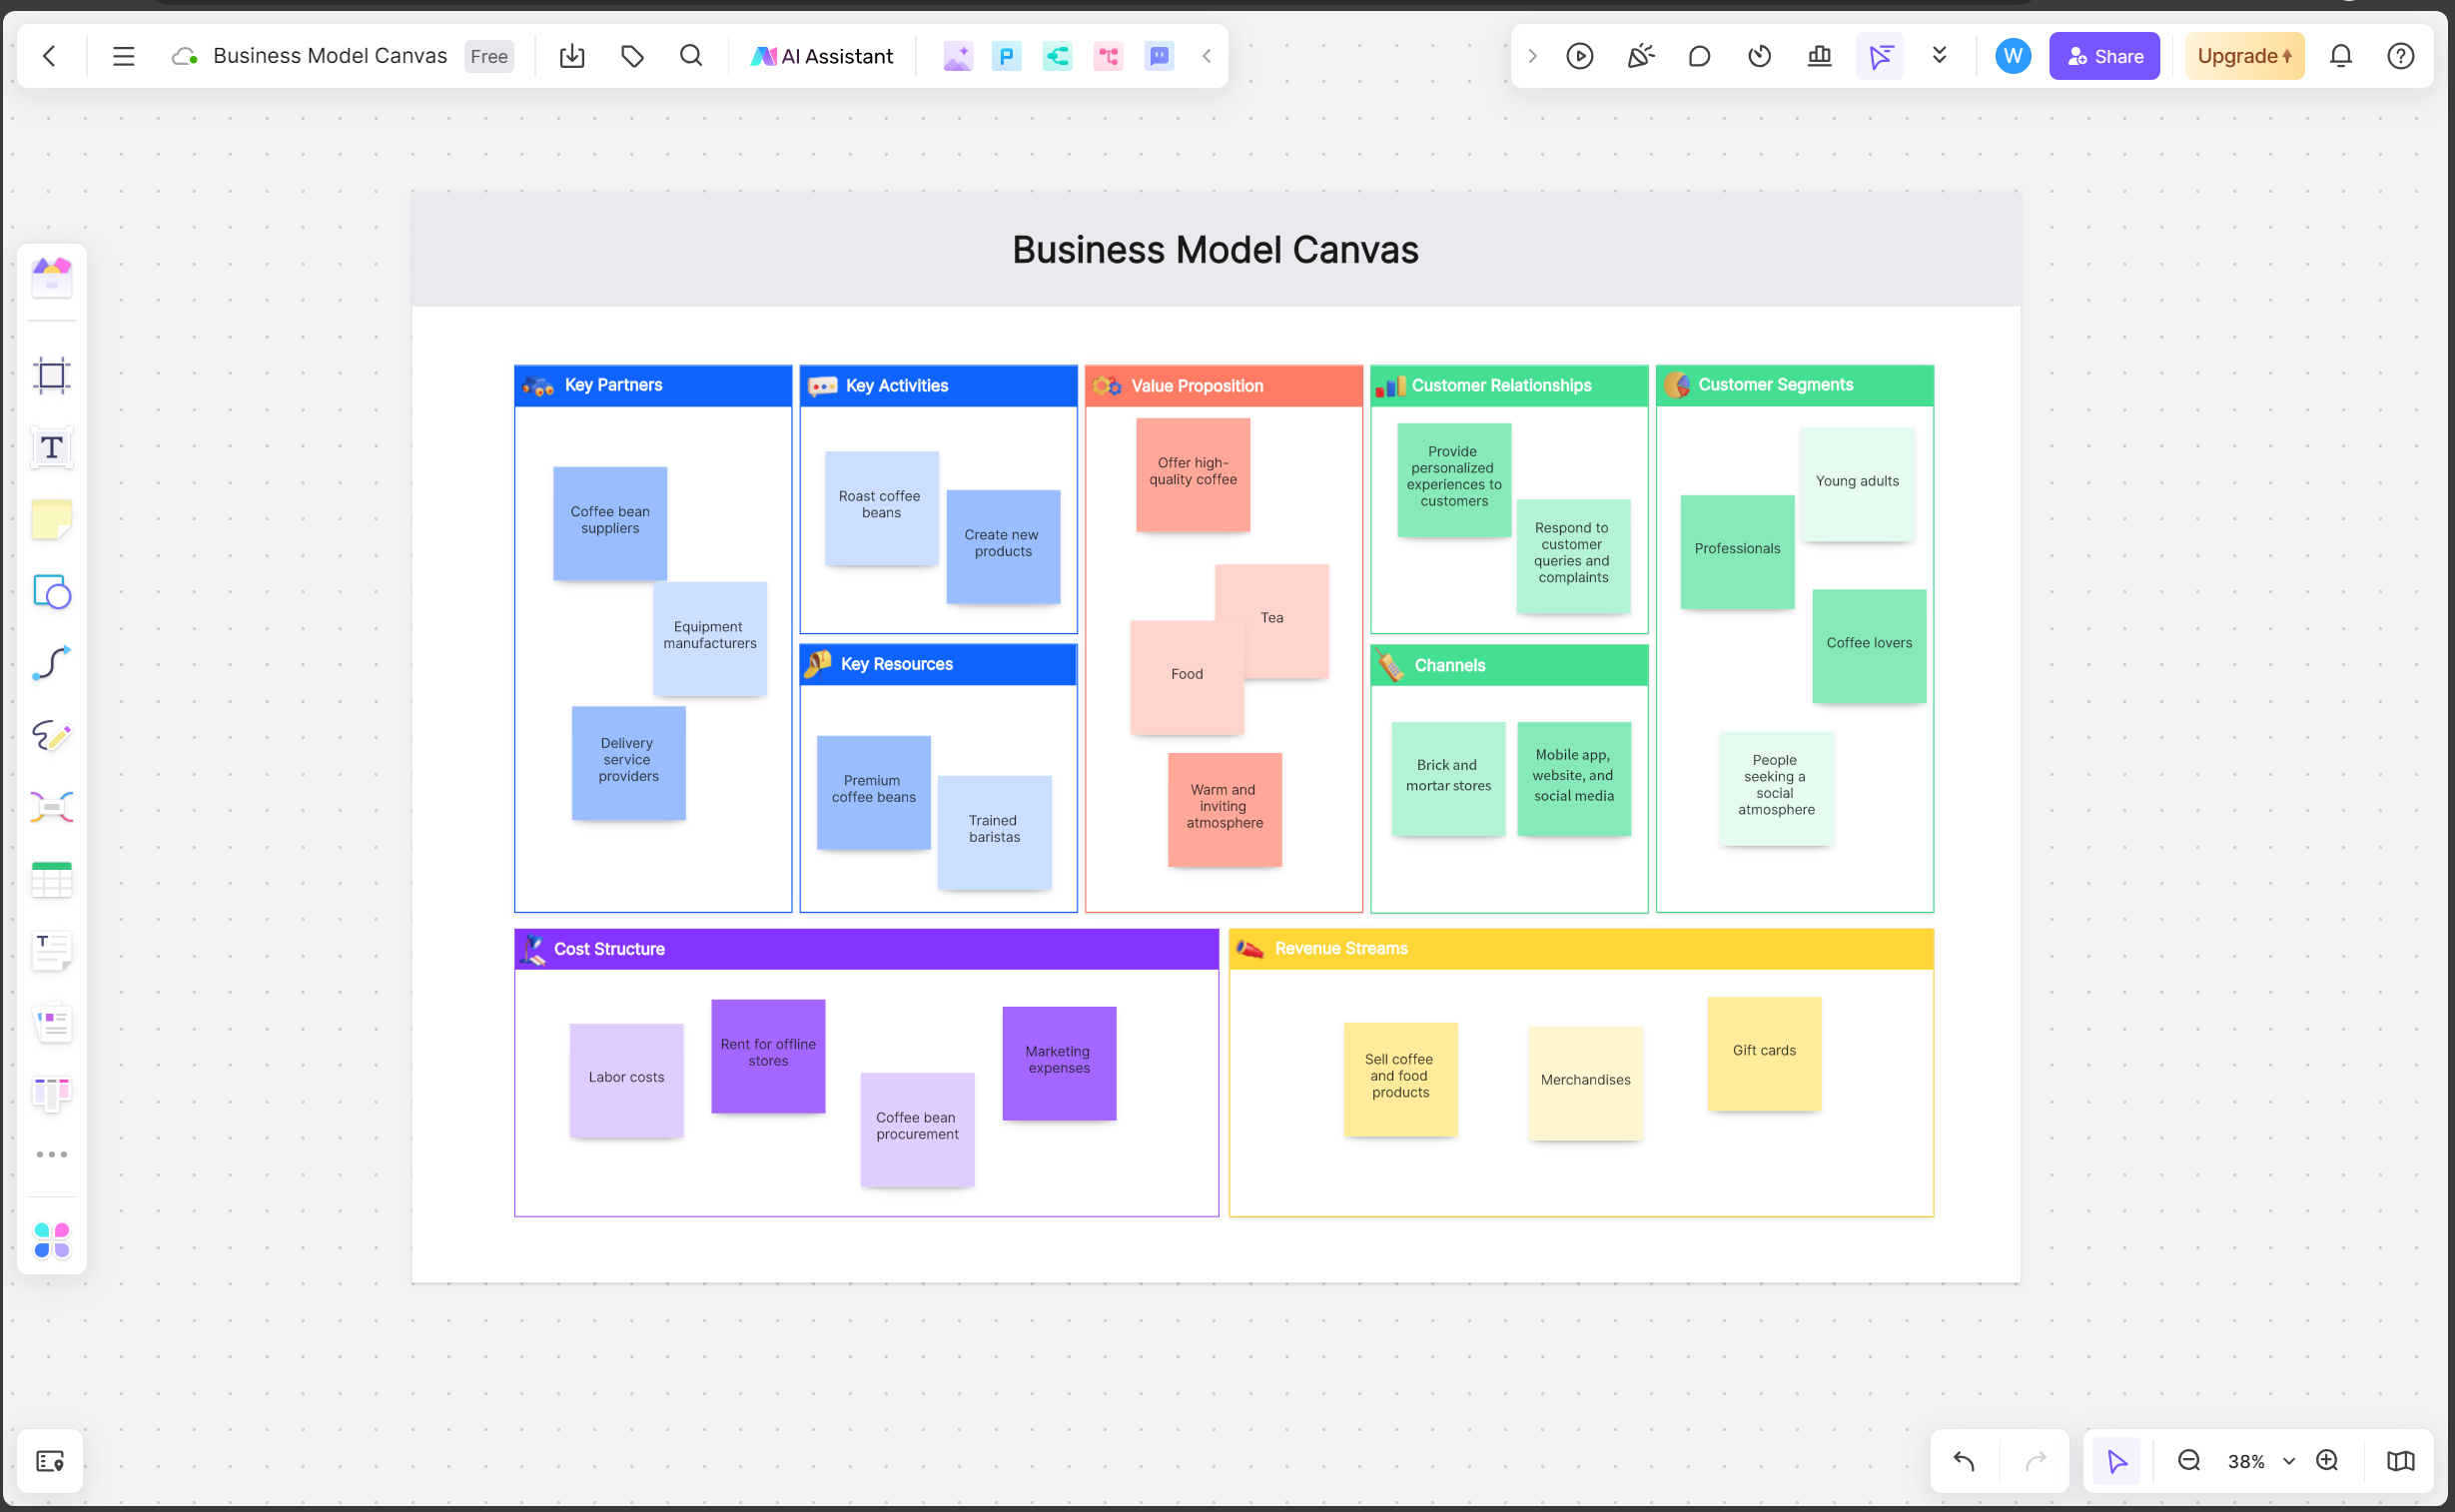This screenshot has height=1512, width=2455.
Task: Expand the toolbar overflow menu (three dots)
Action: (x=51, y=1154)
